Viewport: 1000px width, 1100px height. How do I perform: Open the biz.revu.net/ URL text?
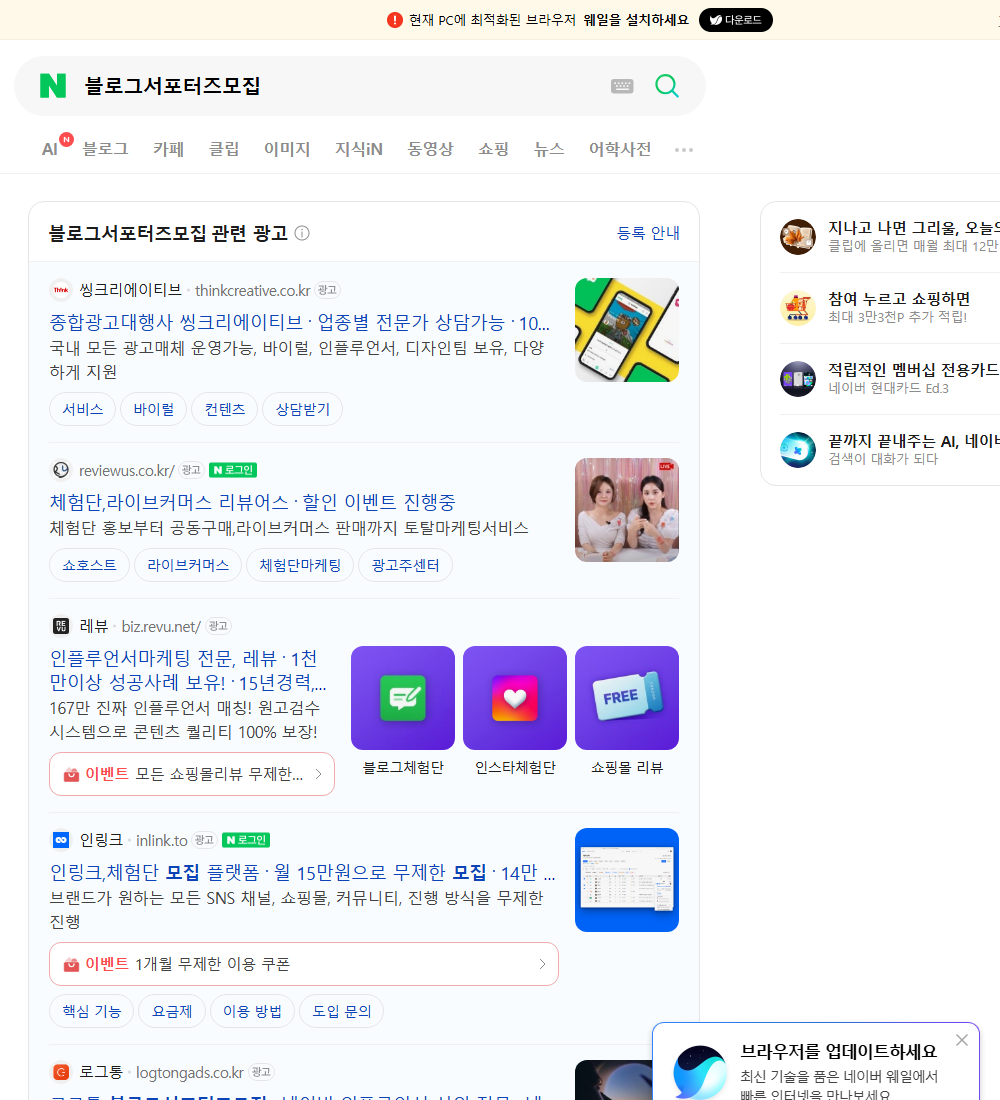(161, 626)
